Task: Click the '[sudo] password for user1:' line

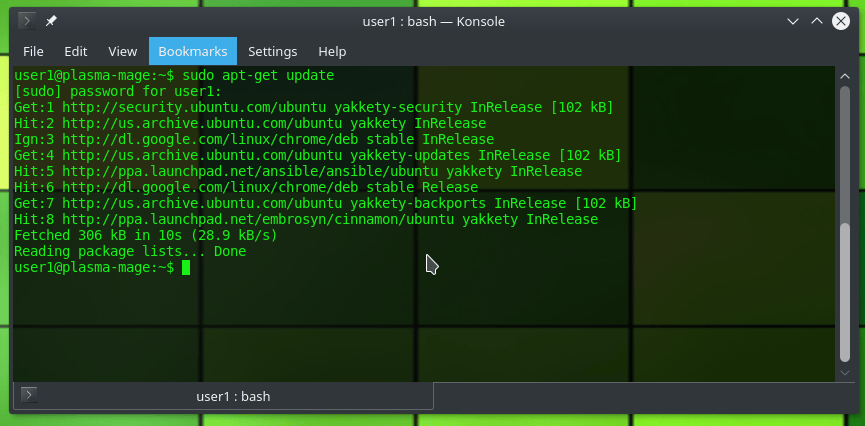Action: pos(118,91)
